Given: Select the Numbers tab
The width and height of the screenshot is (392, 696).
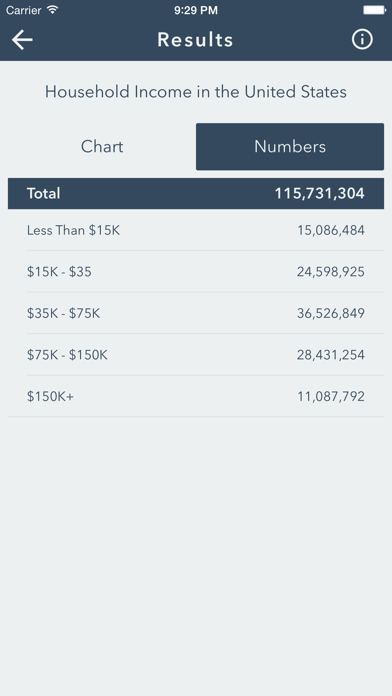Looking at the screenshot, I should pyautogui.click(x=290, y=146).
